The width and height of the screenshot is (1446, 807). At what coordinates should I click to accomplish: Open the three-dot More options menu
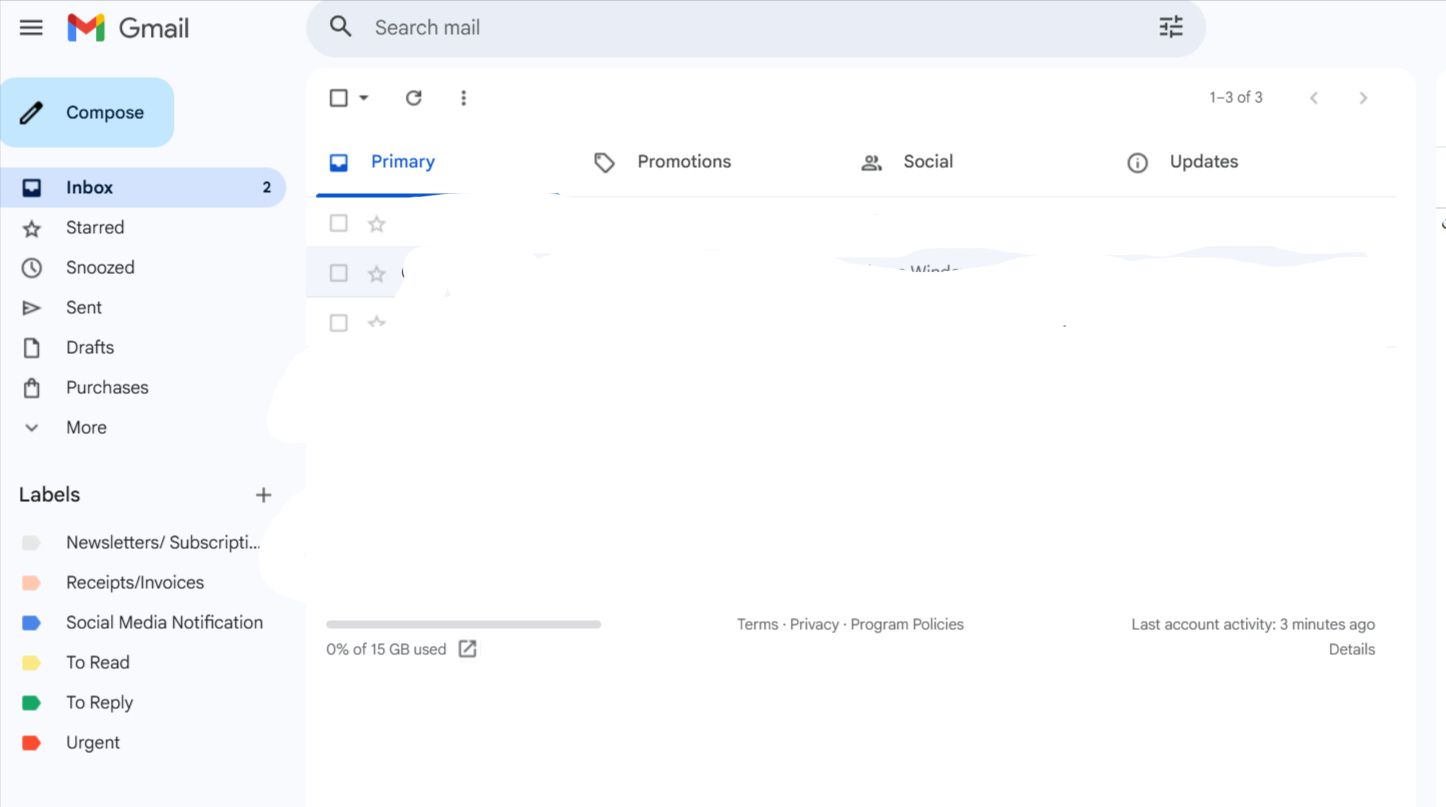coord(463,98)
